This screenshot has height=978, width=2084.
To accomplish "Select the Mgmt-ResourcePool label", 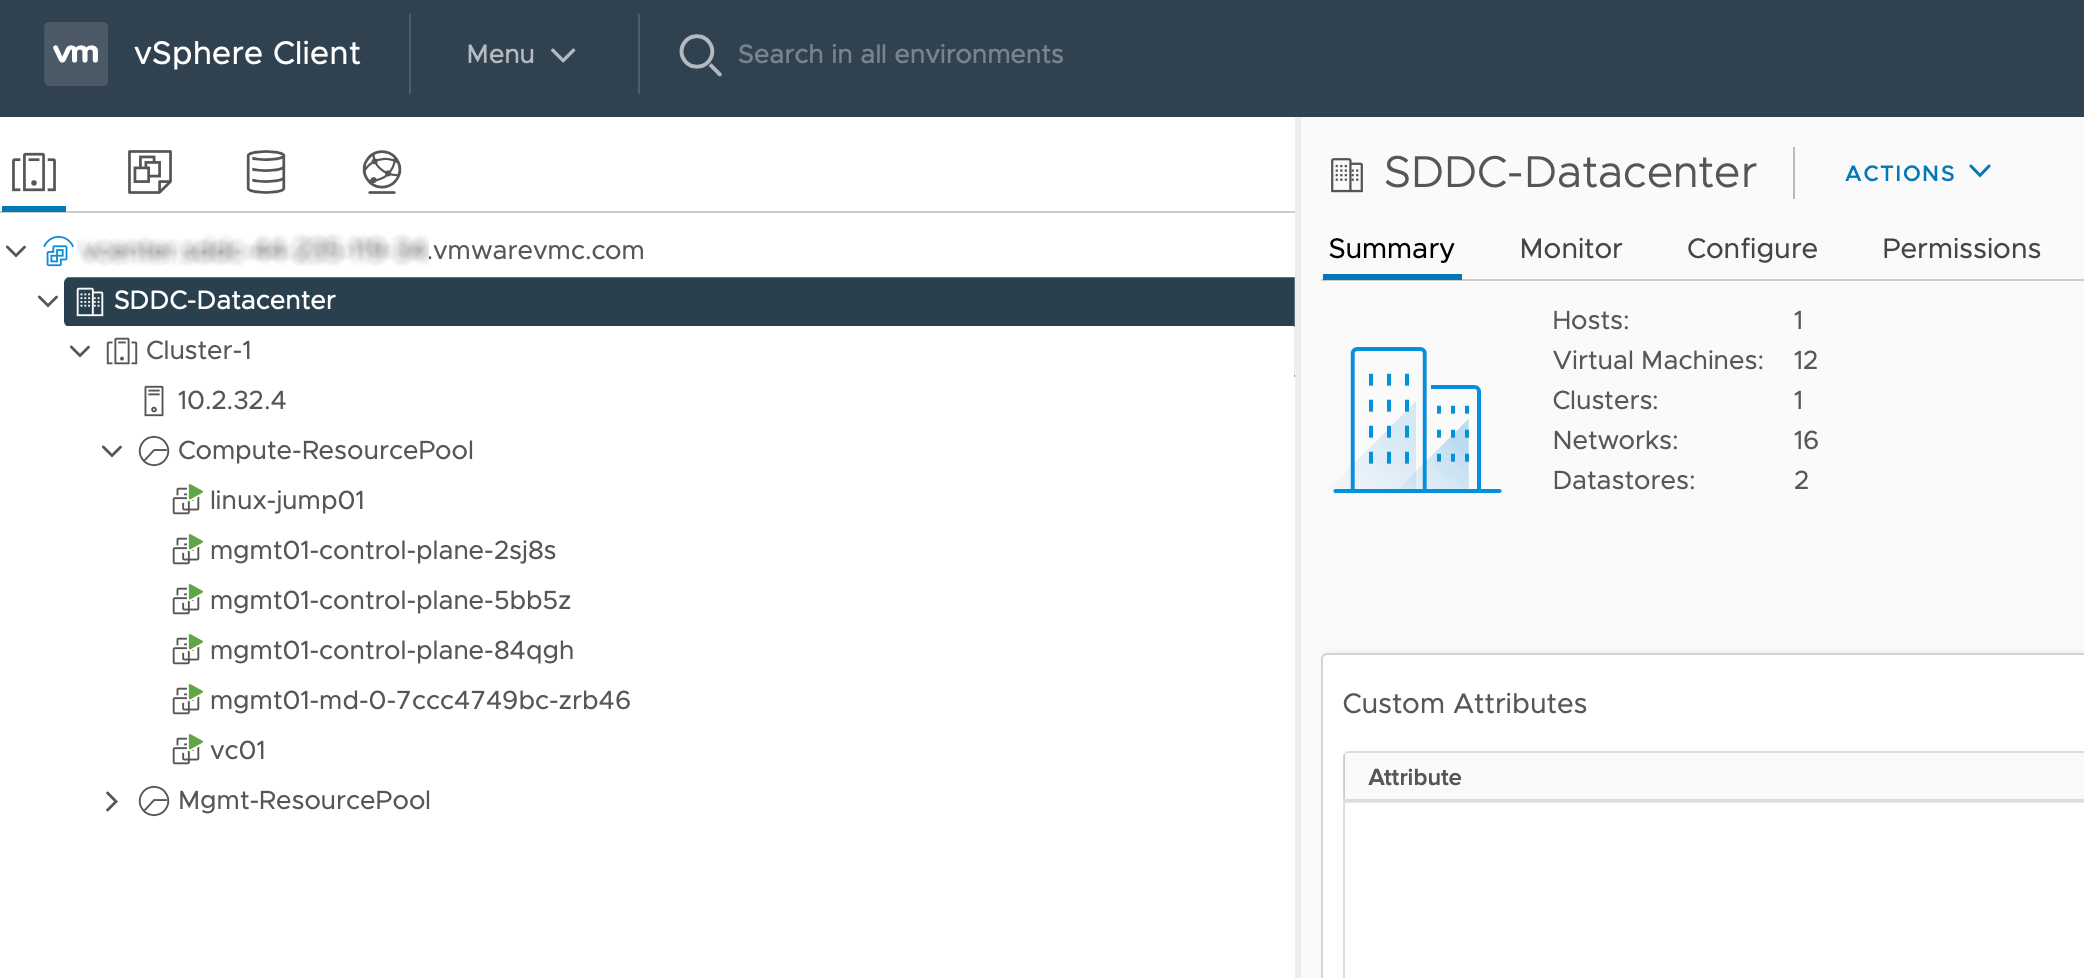I will coord(304,800).
